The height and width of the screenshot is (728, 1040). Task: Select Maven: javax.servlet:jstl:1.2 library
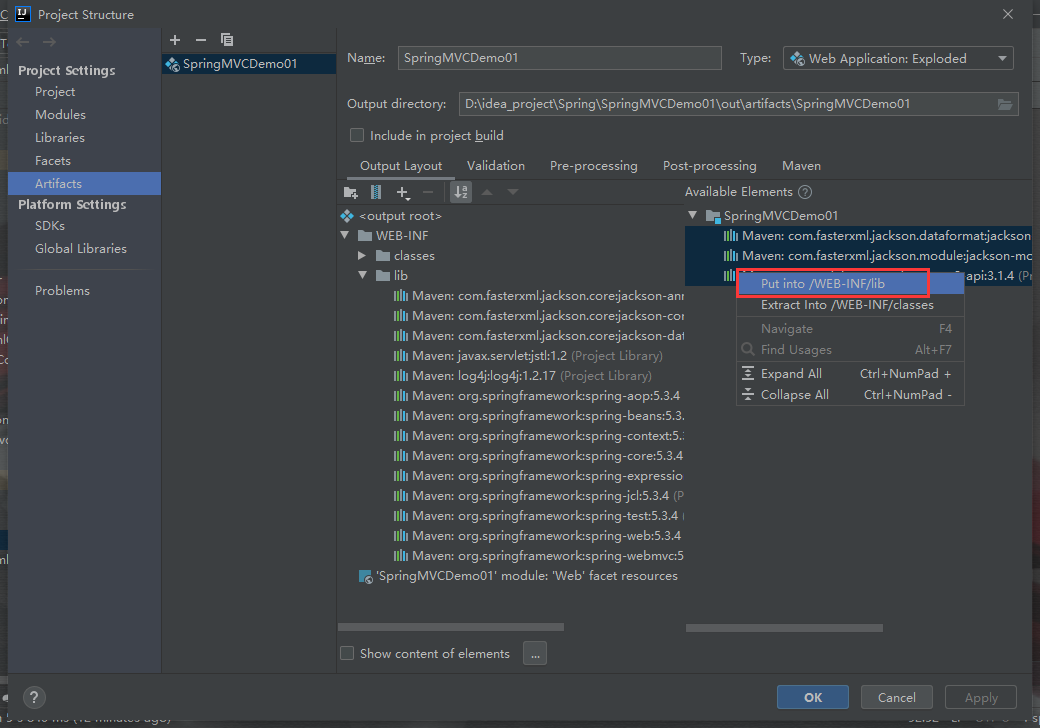tap(528, 356)
